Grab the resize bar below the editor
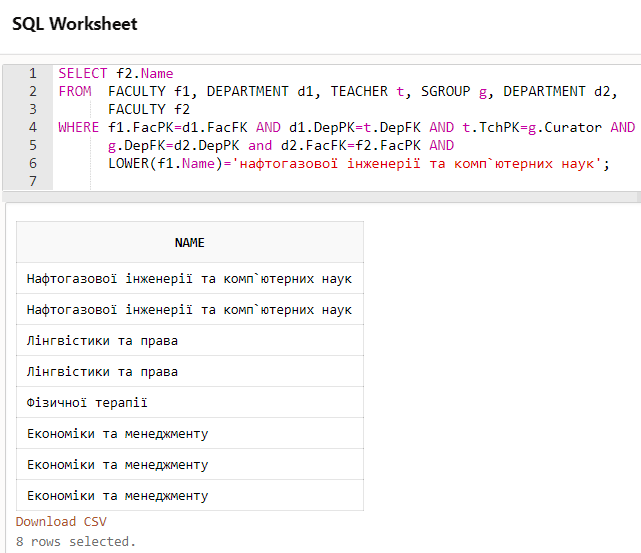Image resolution: width=641 pixels, height=553 pixels. 320,197
